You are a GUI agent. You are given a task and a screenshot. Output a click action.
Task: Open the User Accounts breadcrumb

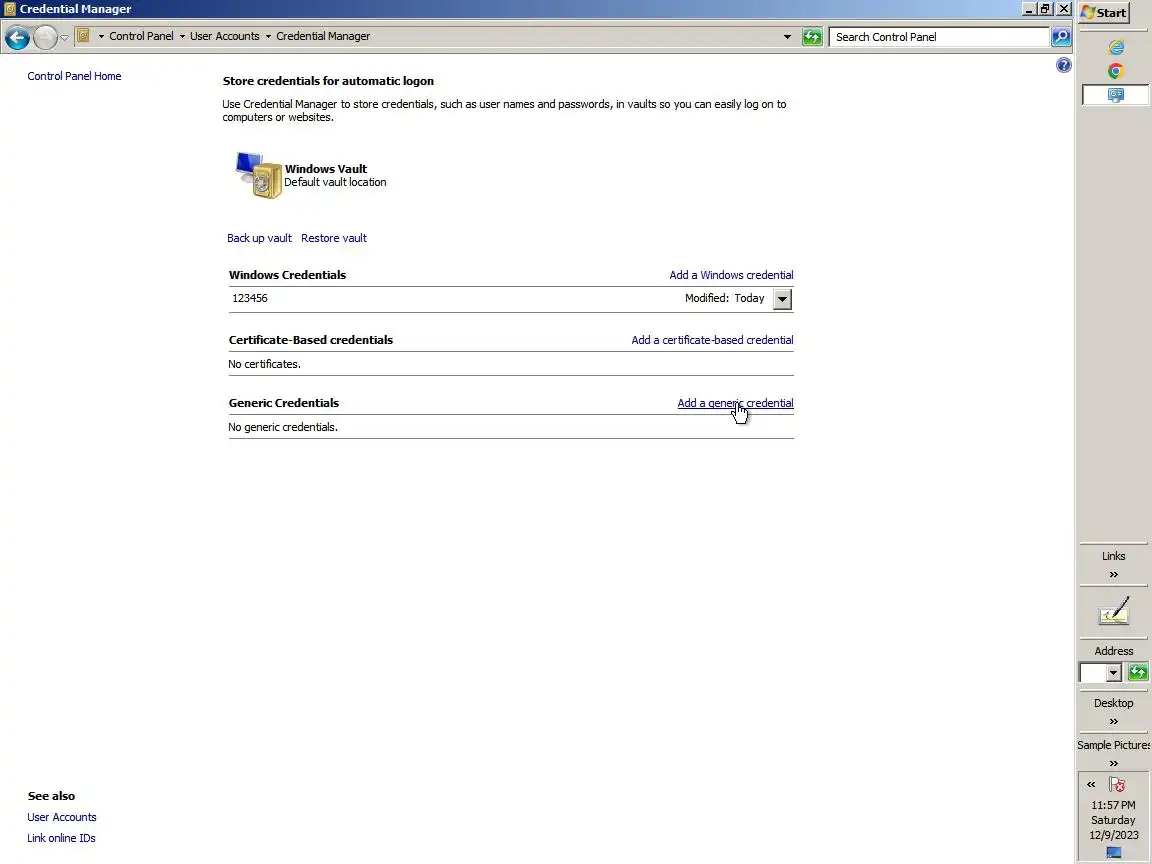coord(225,36)
